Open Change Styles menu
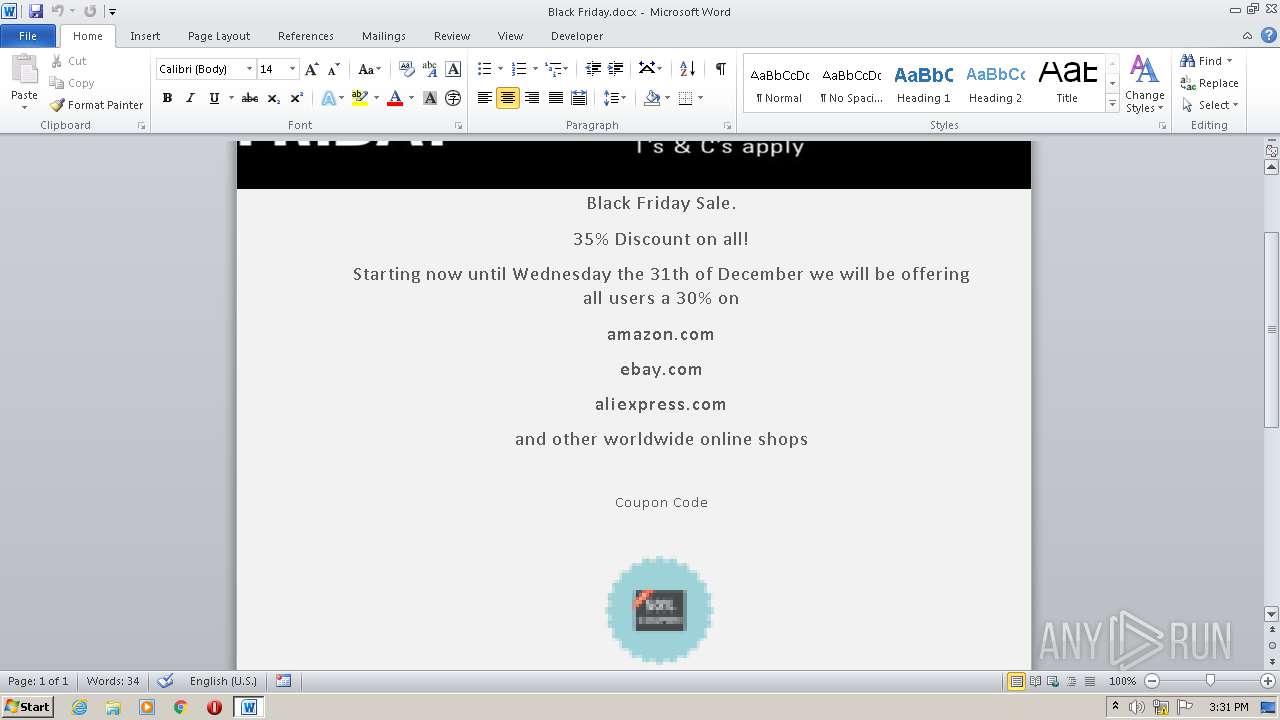 pos(1144,84)
